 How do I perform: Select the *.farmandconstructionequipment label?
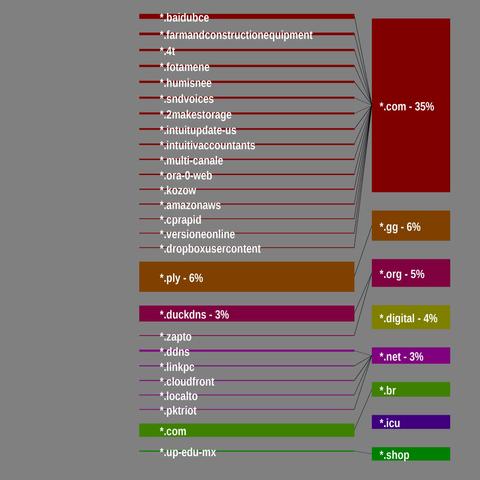click(x=236, y=35)
